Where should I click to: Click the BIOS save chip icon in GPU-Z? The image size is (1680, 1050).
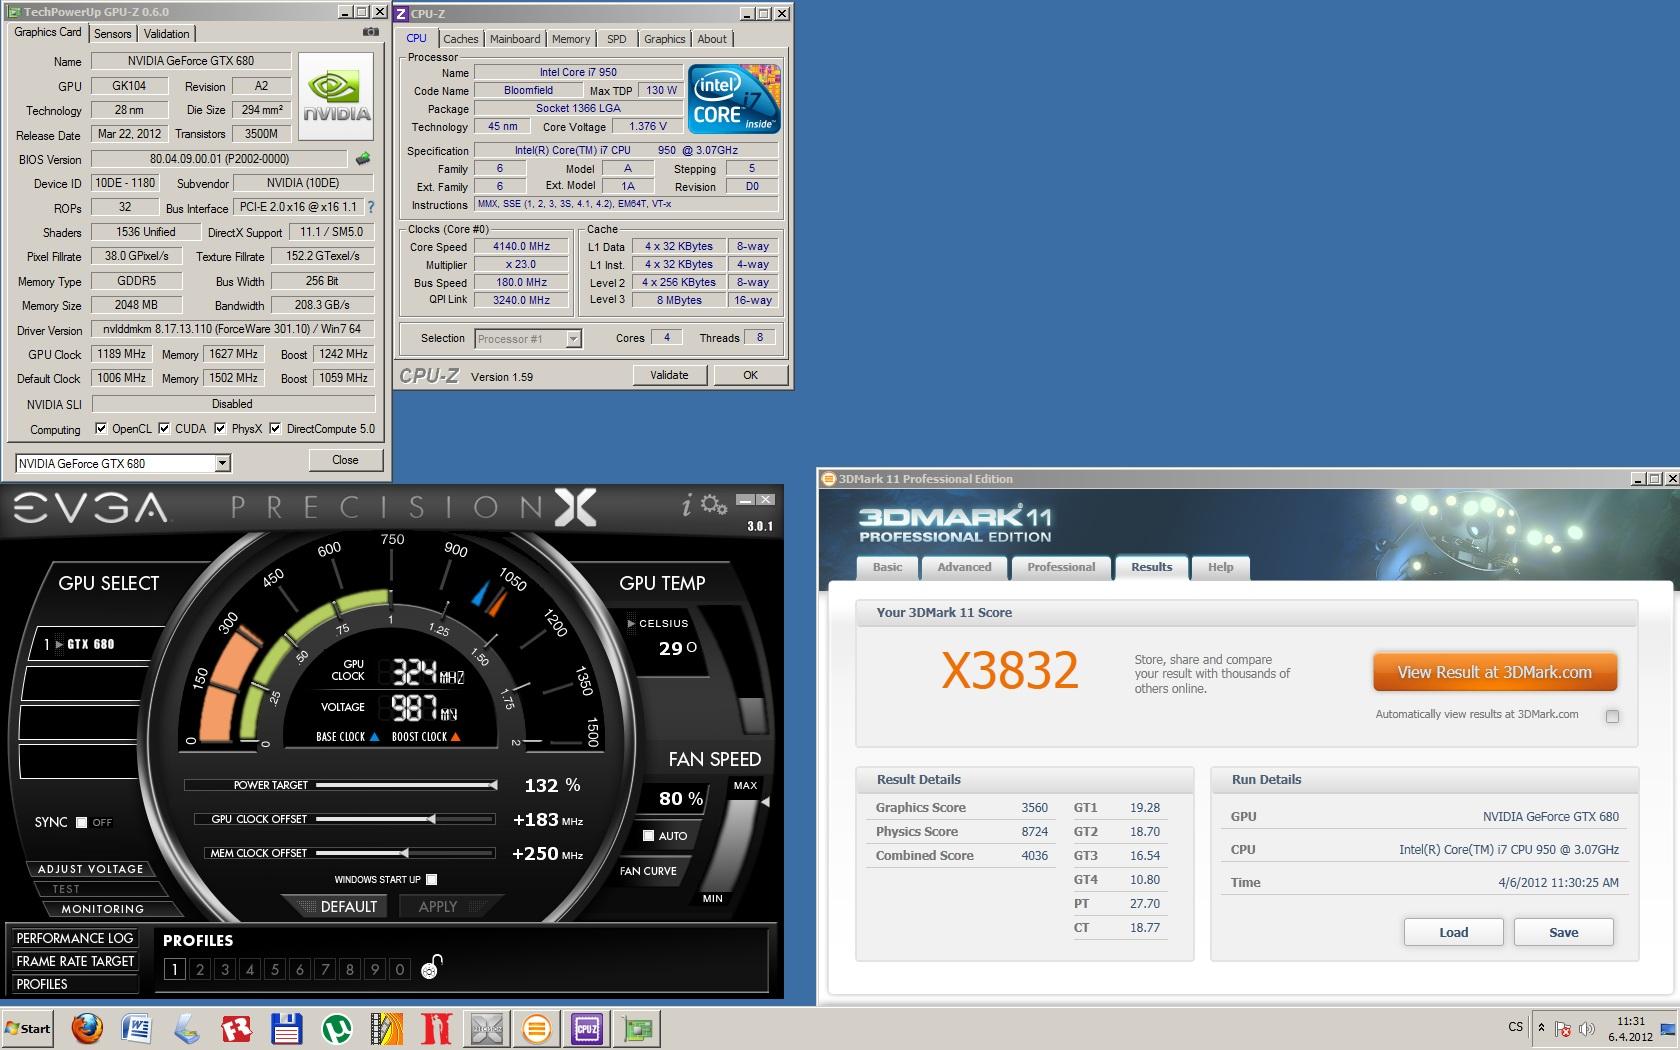tap(363, 158)
